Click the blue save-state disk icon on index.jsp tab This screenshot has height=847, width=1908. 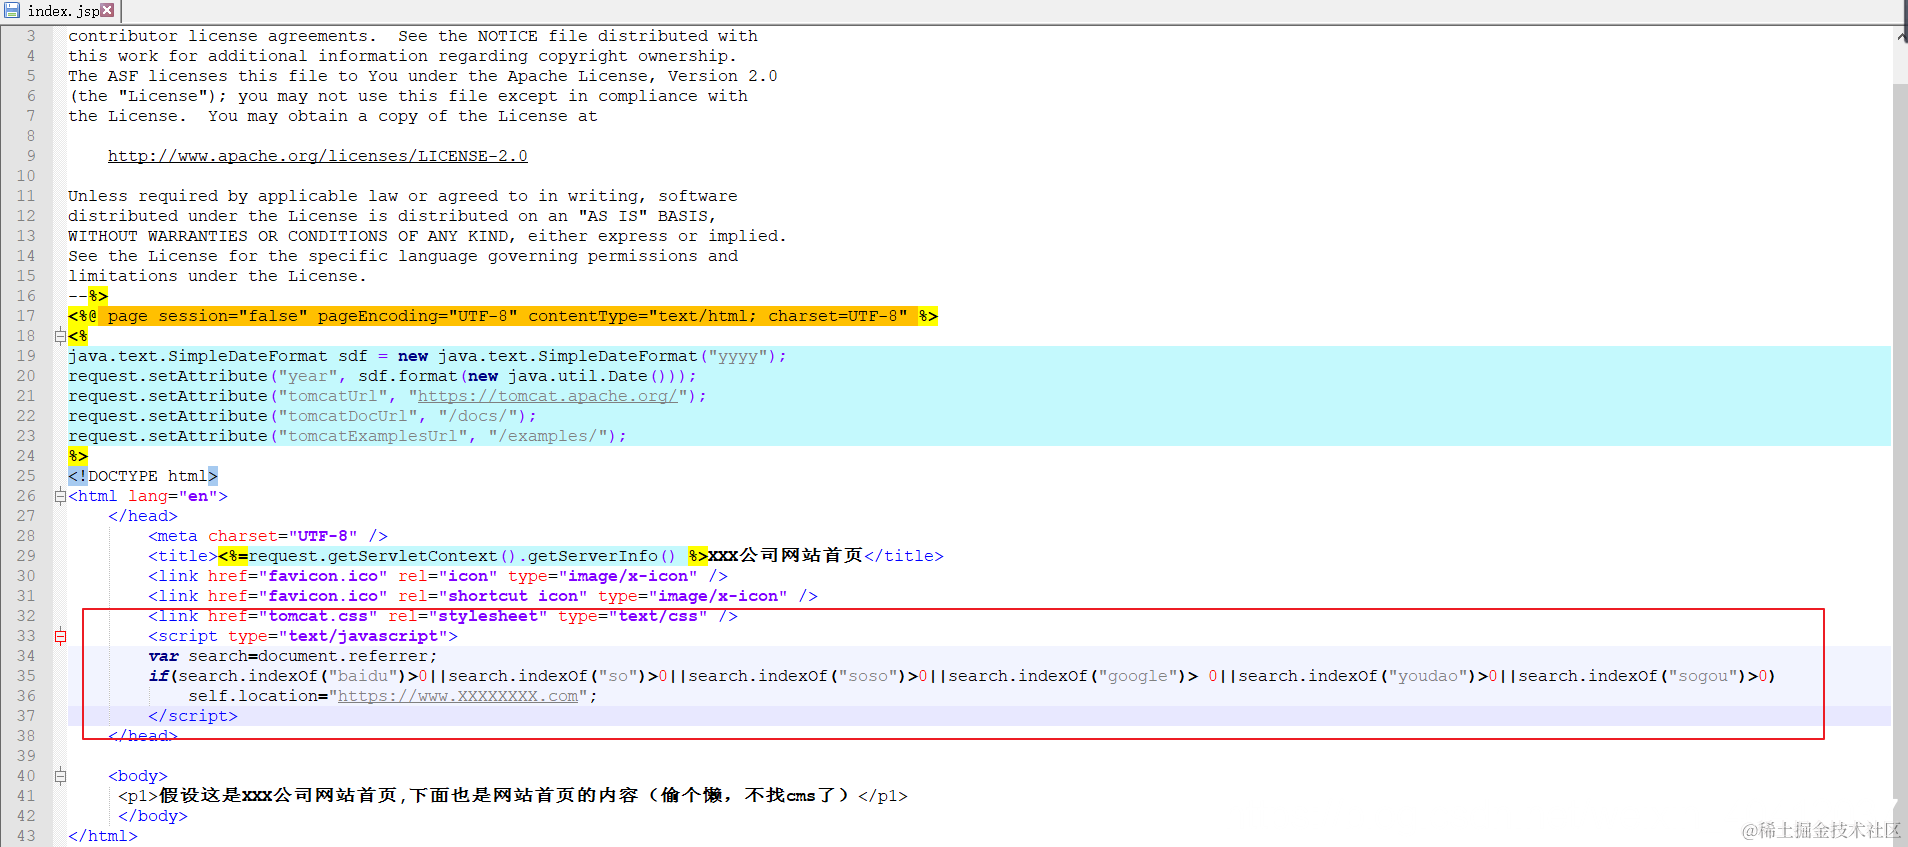point(12,10)
